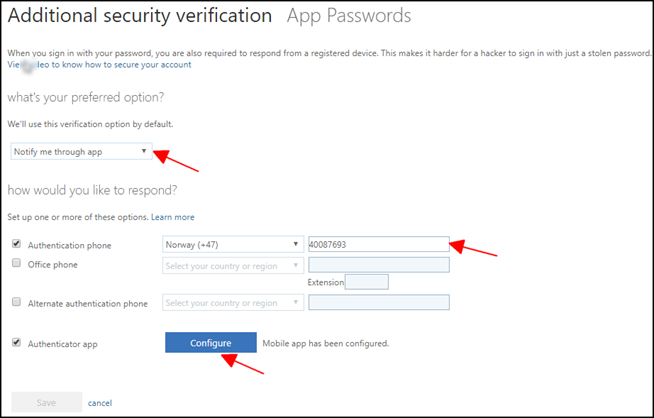This screenshot has width=654, height=418.
Task: Click the cancel link
Action: click(100, 403)
